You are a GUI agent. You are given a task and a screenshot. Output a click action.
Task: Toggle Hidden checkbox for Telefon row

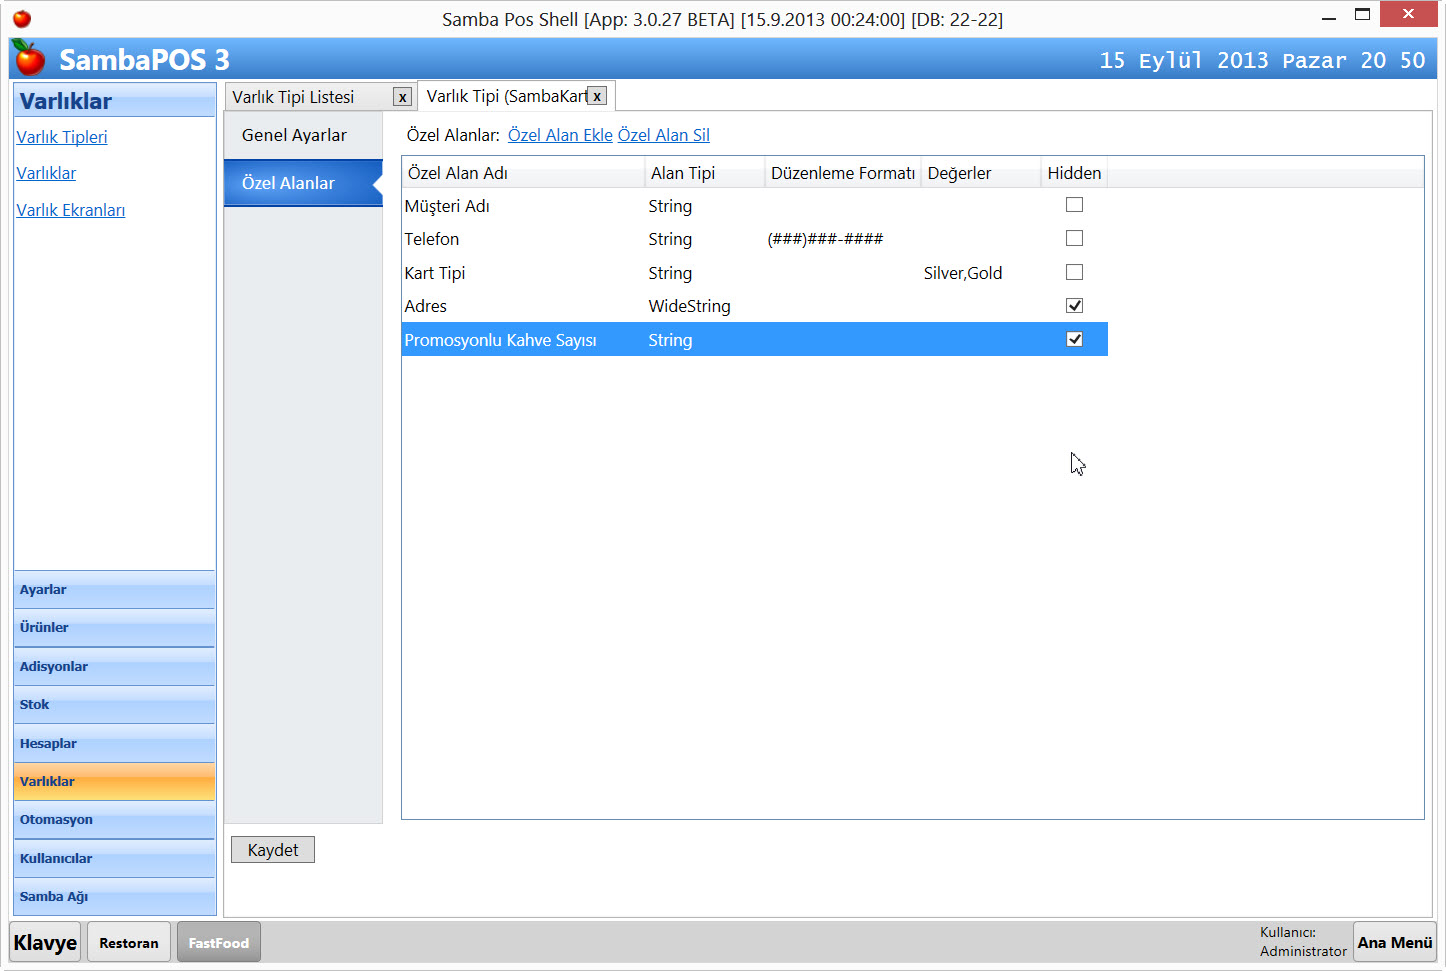click(x=1074, y=238)
